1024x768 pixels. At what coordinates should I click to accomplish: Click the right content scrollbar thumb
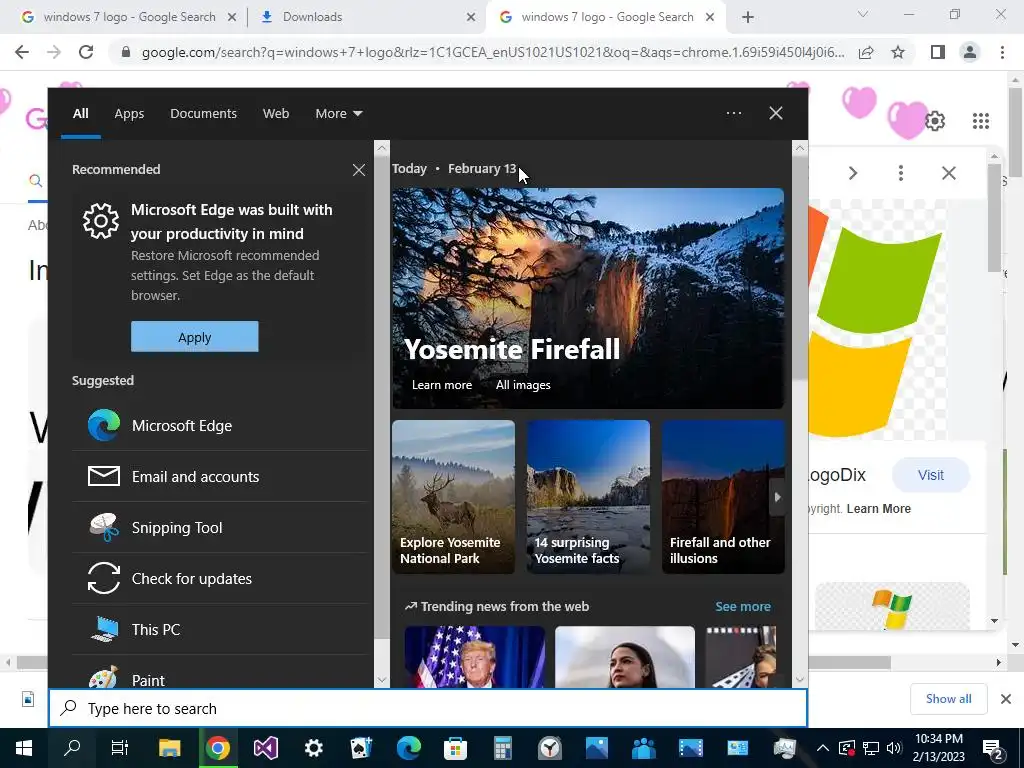(799, 266)
